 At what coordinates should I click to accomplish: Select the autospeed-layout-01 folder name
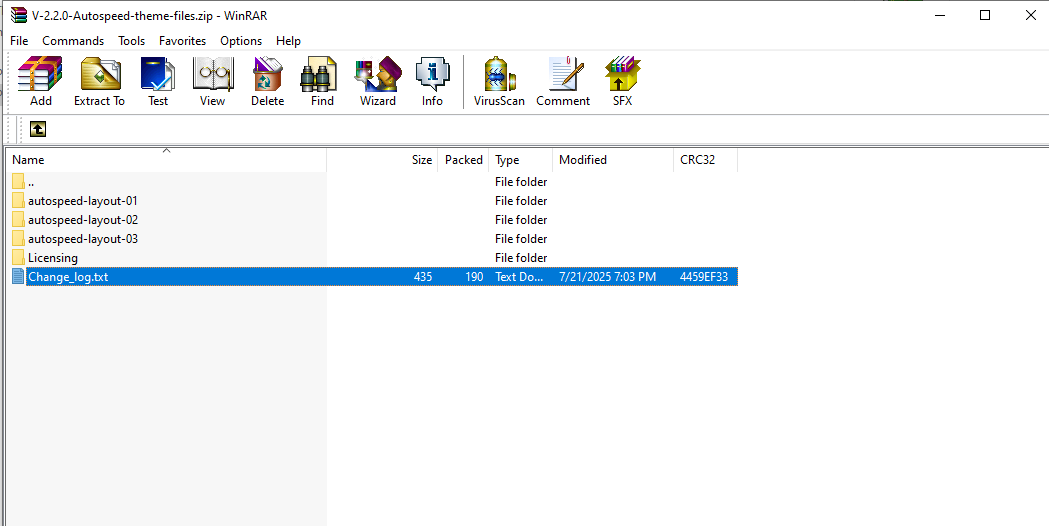coord(83,201)
